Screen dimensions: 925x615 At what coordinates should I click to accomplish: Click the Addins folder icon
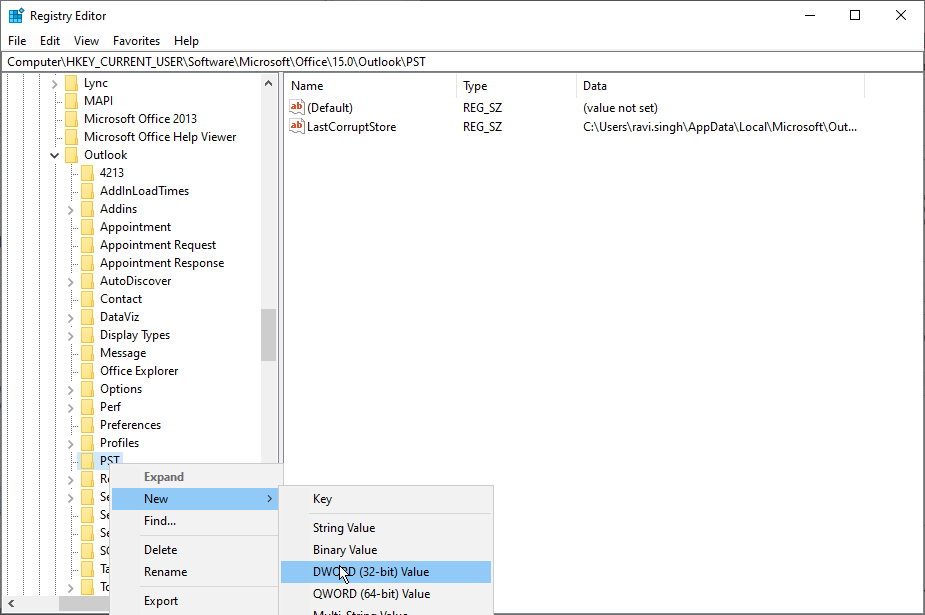(x=87, y=209)
